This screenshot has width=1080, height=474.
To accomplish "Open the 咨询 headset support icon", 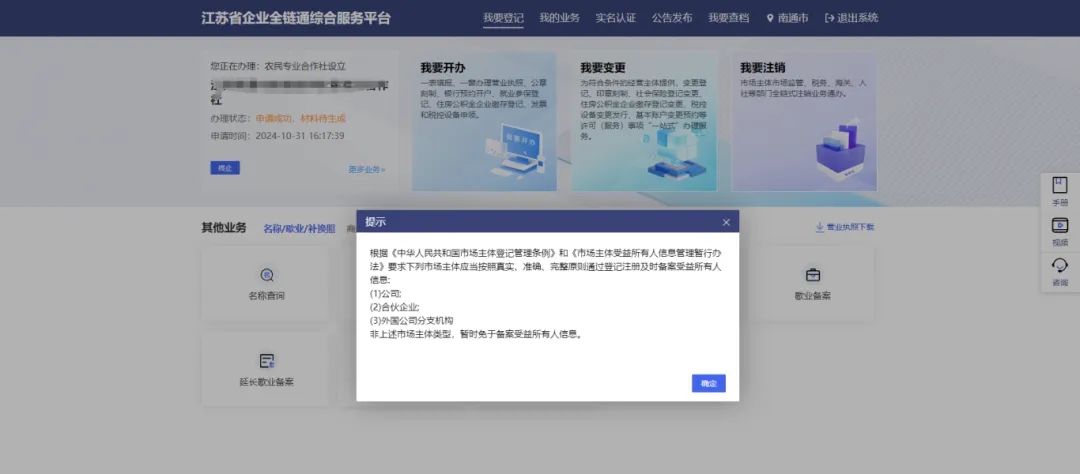I will pyautogui.click(x=1060, y=266).
